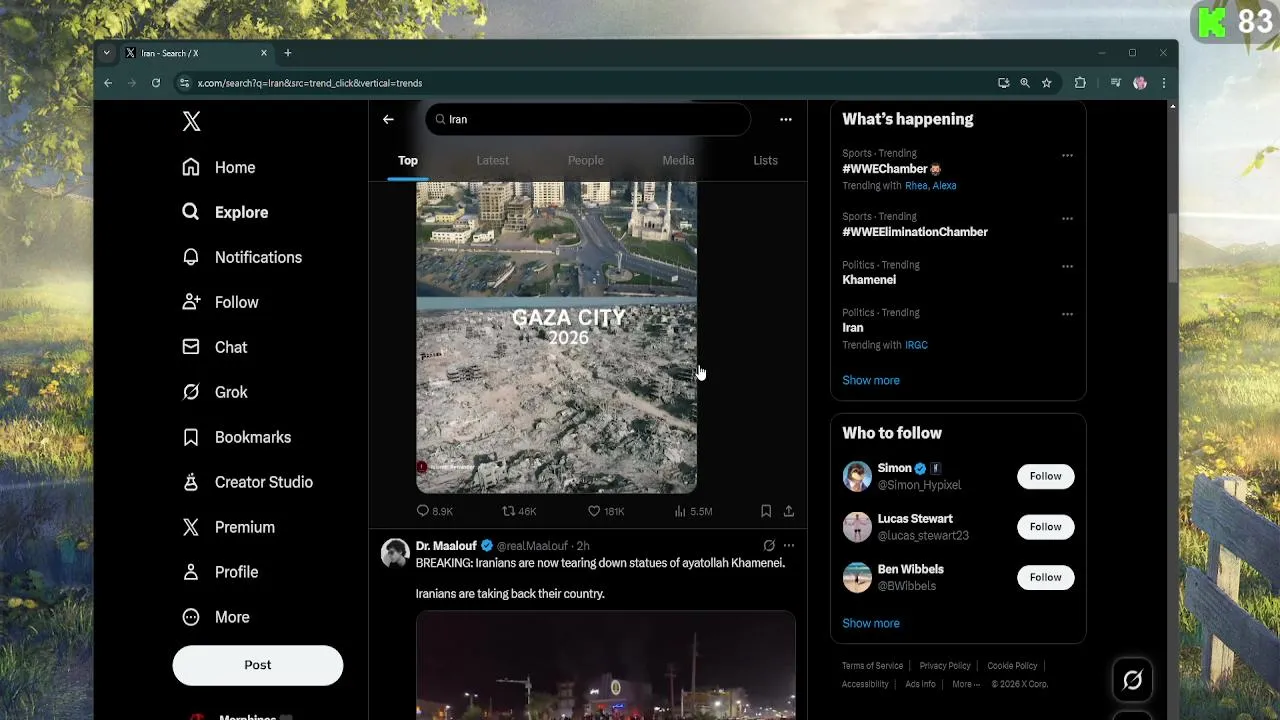Open the Chrome three-dot menu
Viewport: 1280px width, 720px height.
click(x=1163, y=83)
